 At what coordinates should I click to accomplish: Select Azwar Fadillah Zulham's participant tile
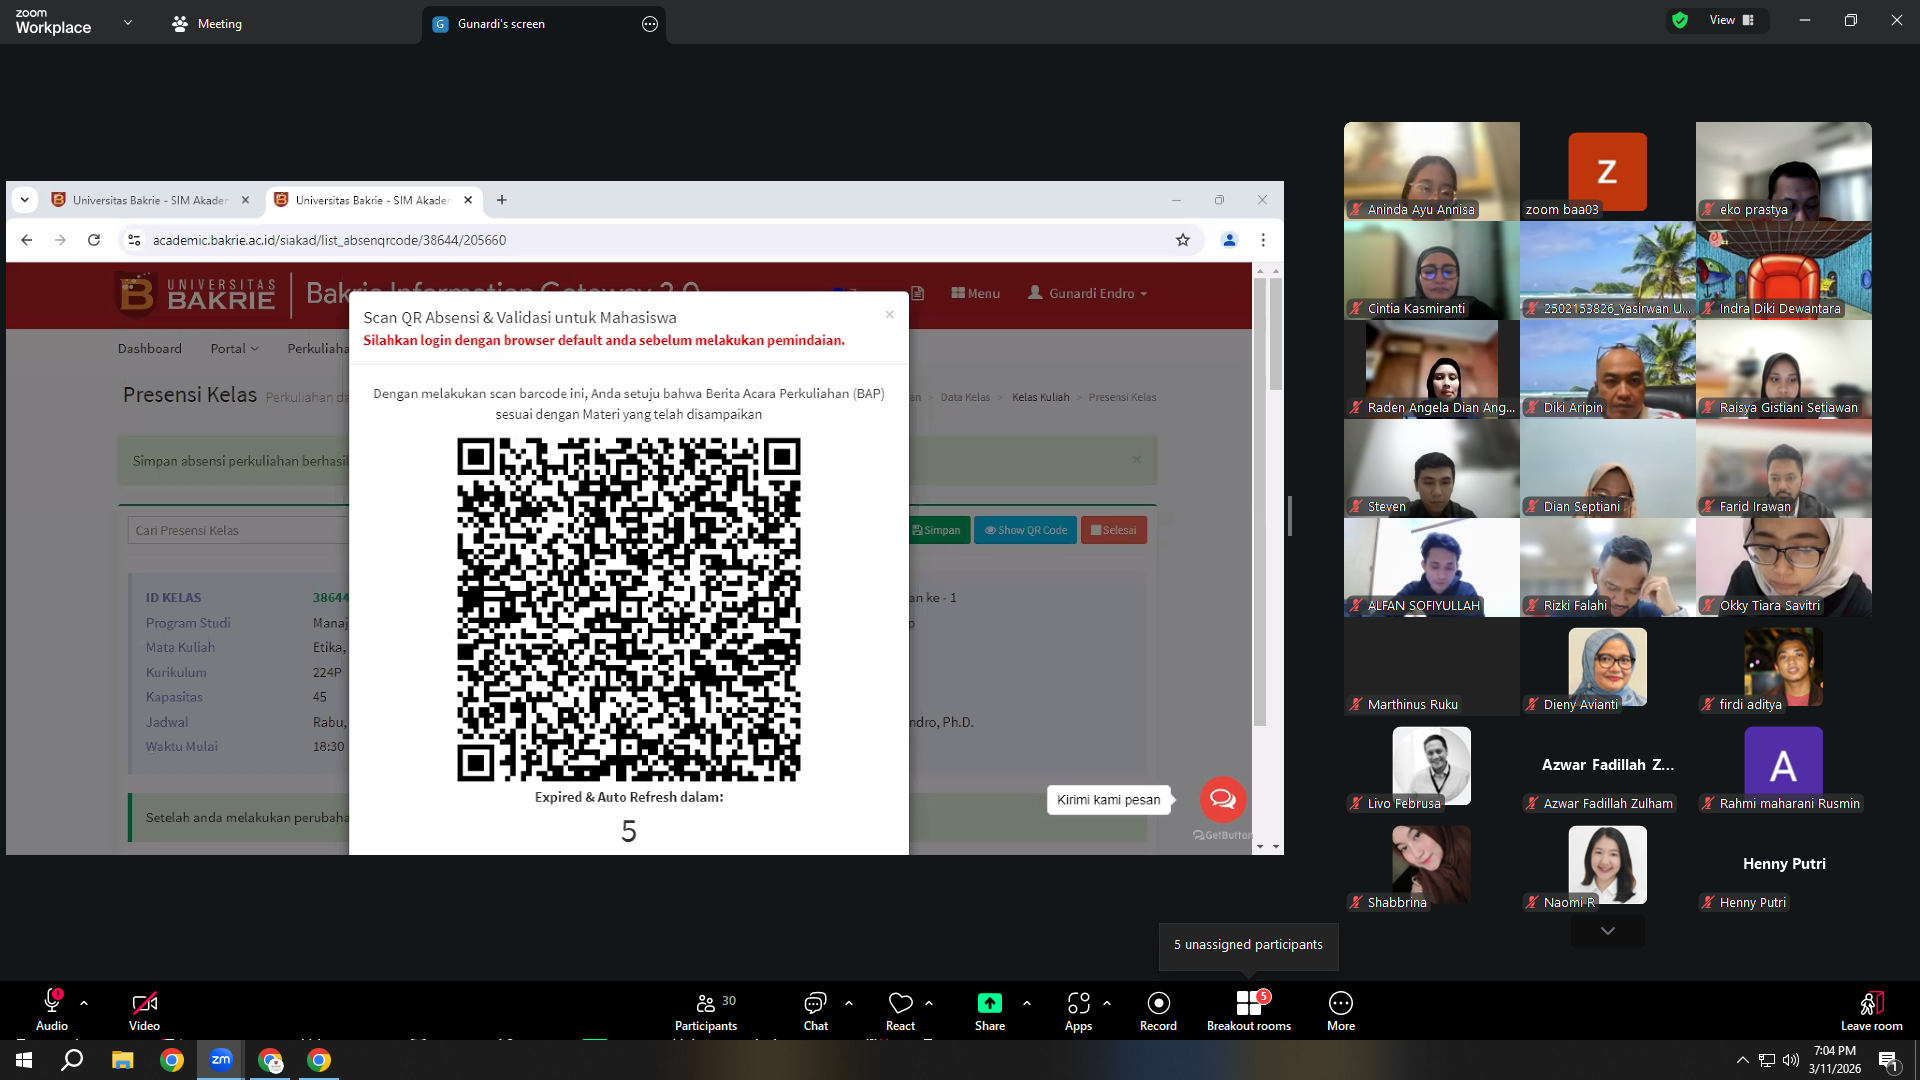(1608, 765)
